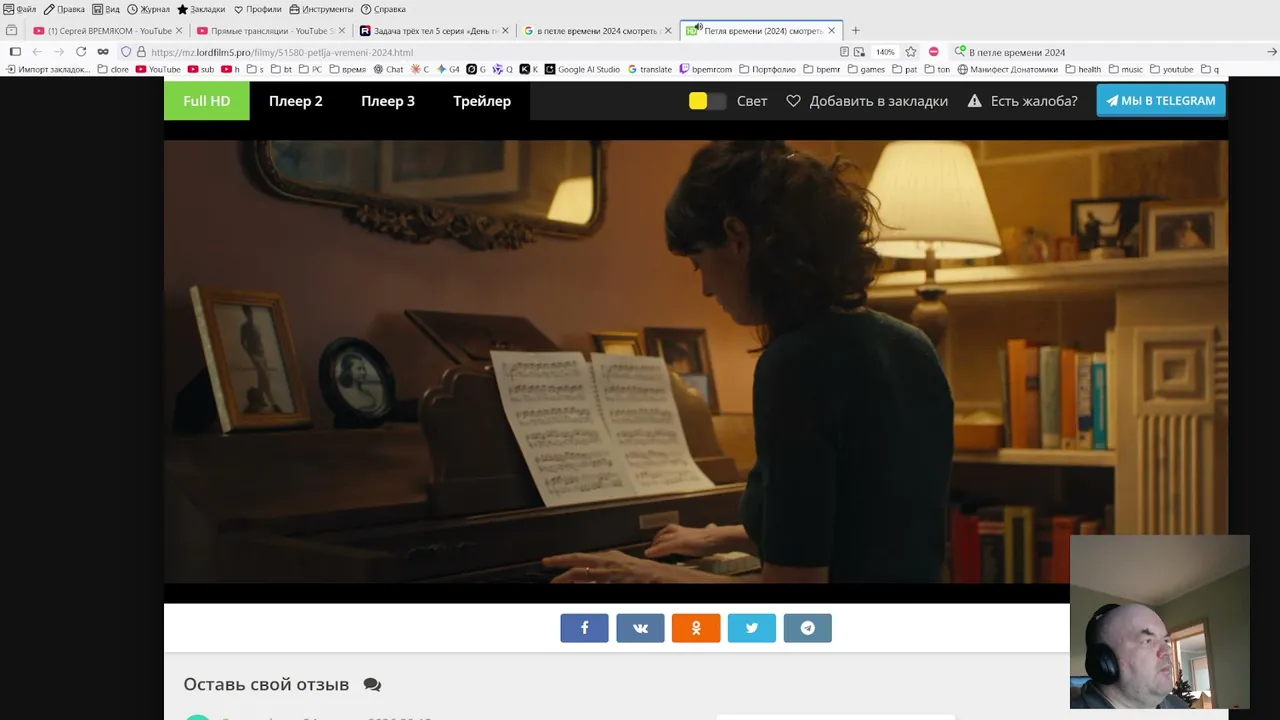Click "Импорт закладок" in bookmarks bar
The height and width of the screenshot is (720, 1280).
click(x=48, y=69)
